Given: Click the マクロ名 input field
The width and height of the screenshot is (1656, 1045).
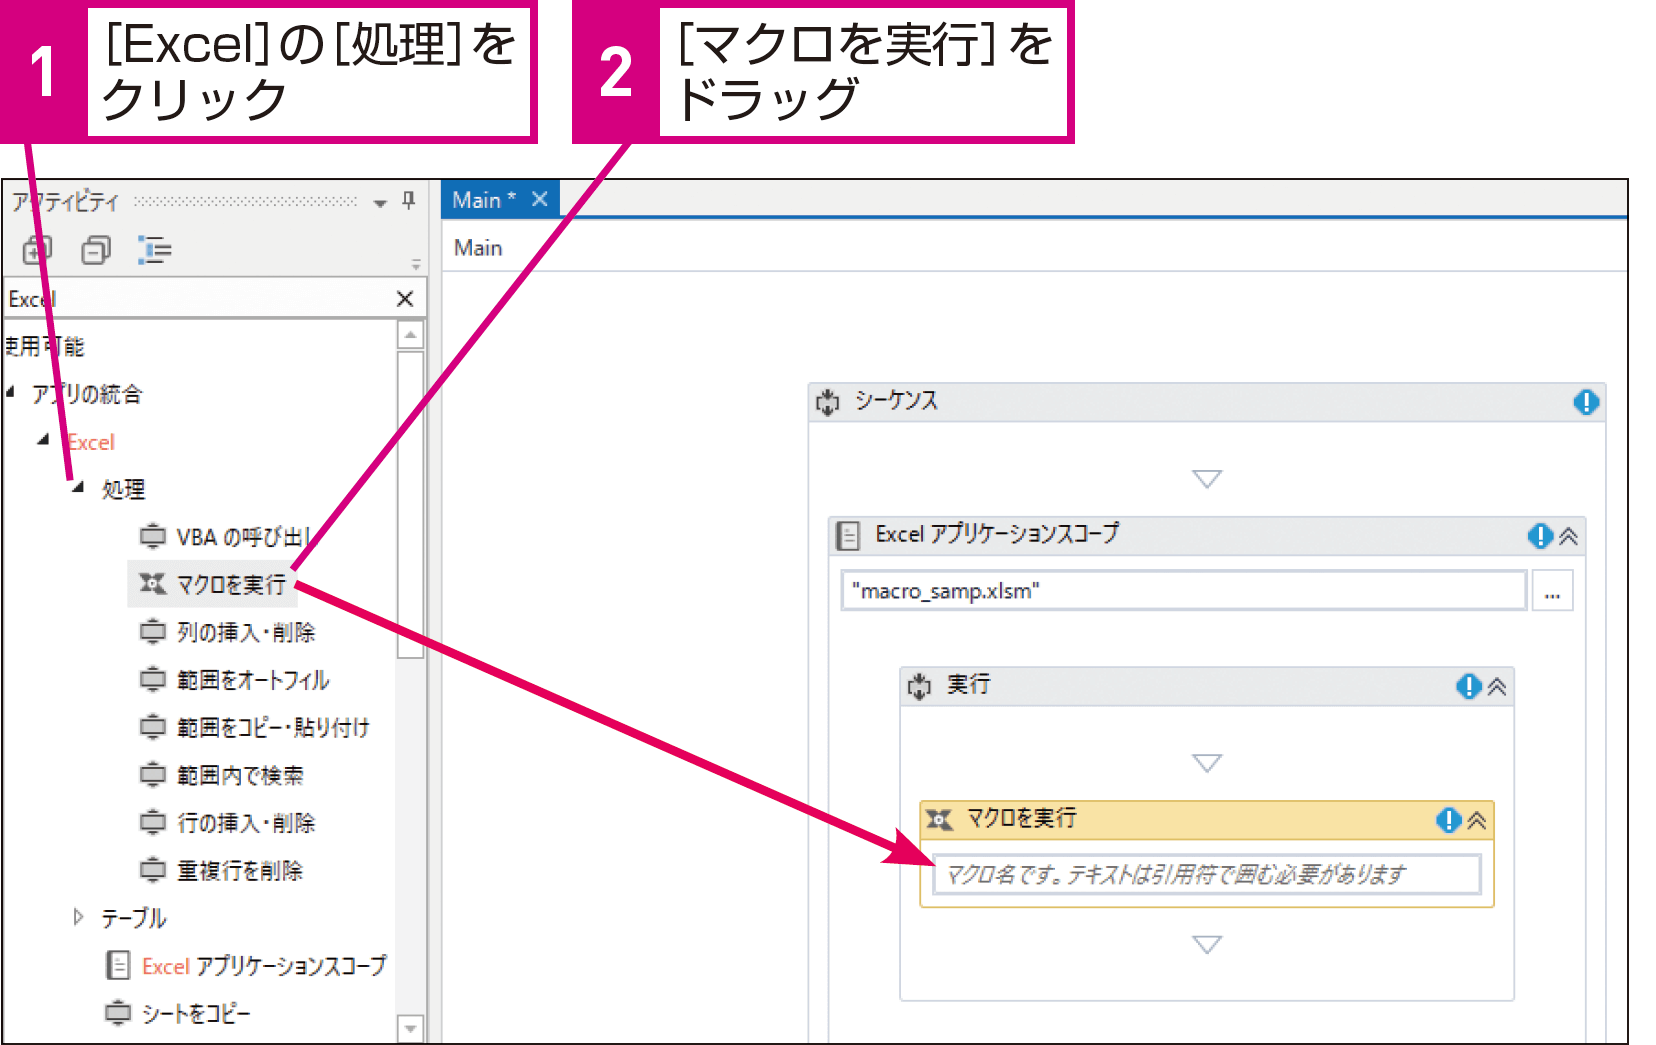Looking at the screenshot, I should (x=1207, y=874).
